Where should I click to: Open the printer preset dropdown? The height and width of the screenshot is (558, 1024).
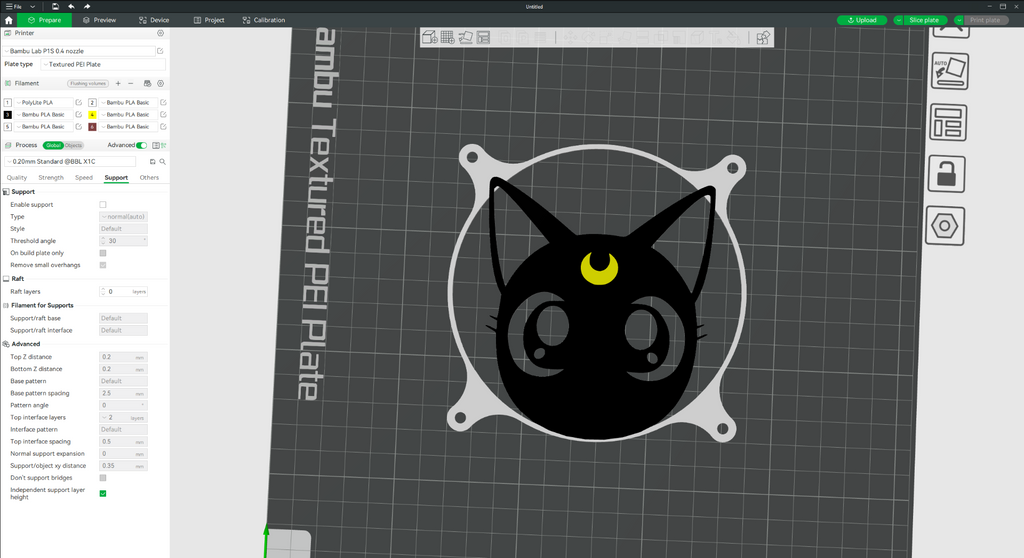click(79, 51)
